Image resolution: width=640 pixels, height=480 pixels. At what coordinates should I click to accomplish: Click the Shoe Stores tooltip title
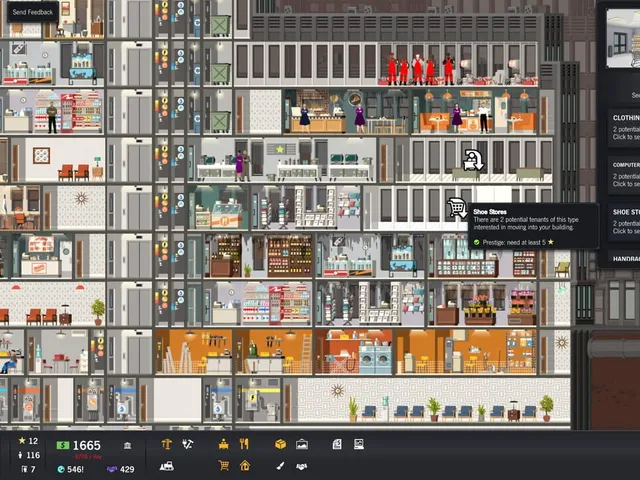coord(490,212)
